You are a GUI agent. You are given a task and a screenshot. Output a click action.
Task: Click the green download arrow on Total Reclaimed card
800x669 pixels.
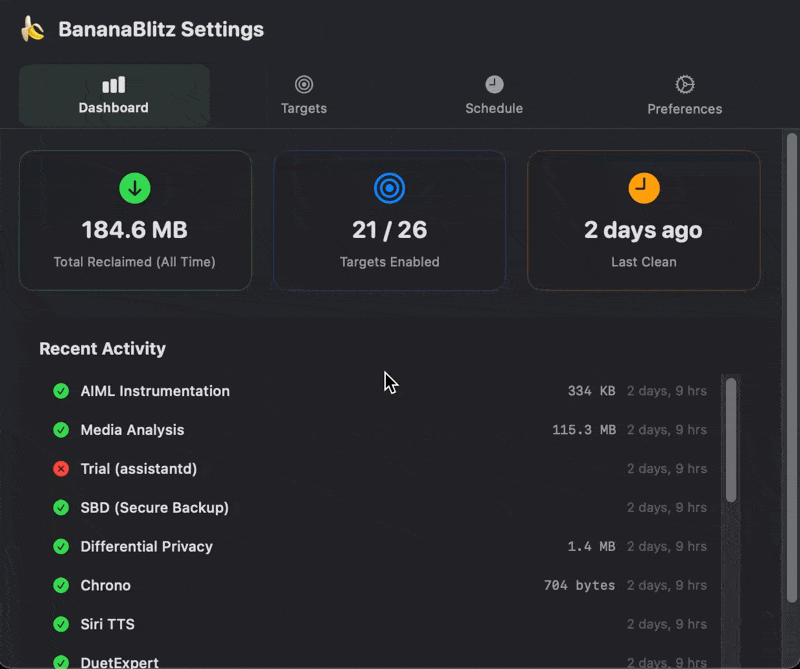pos(135,188)
